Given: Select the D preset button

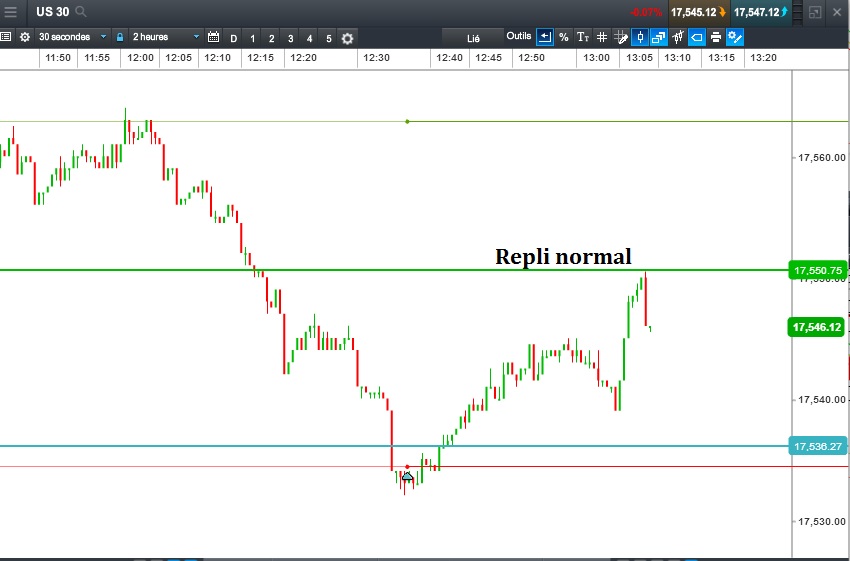Looking at the screenshot, I should click(x=234, y=38).
